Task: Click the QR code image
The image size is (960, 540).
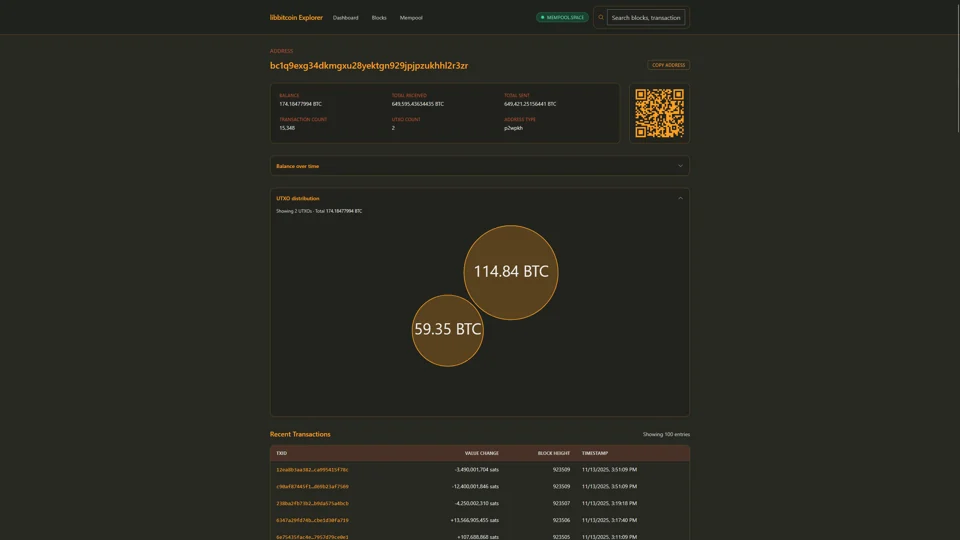Action: [x=659, y=113]
